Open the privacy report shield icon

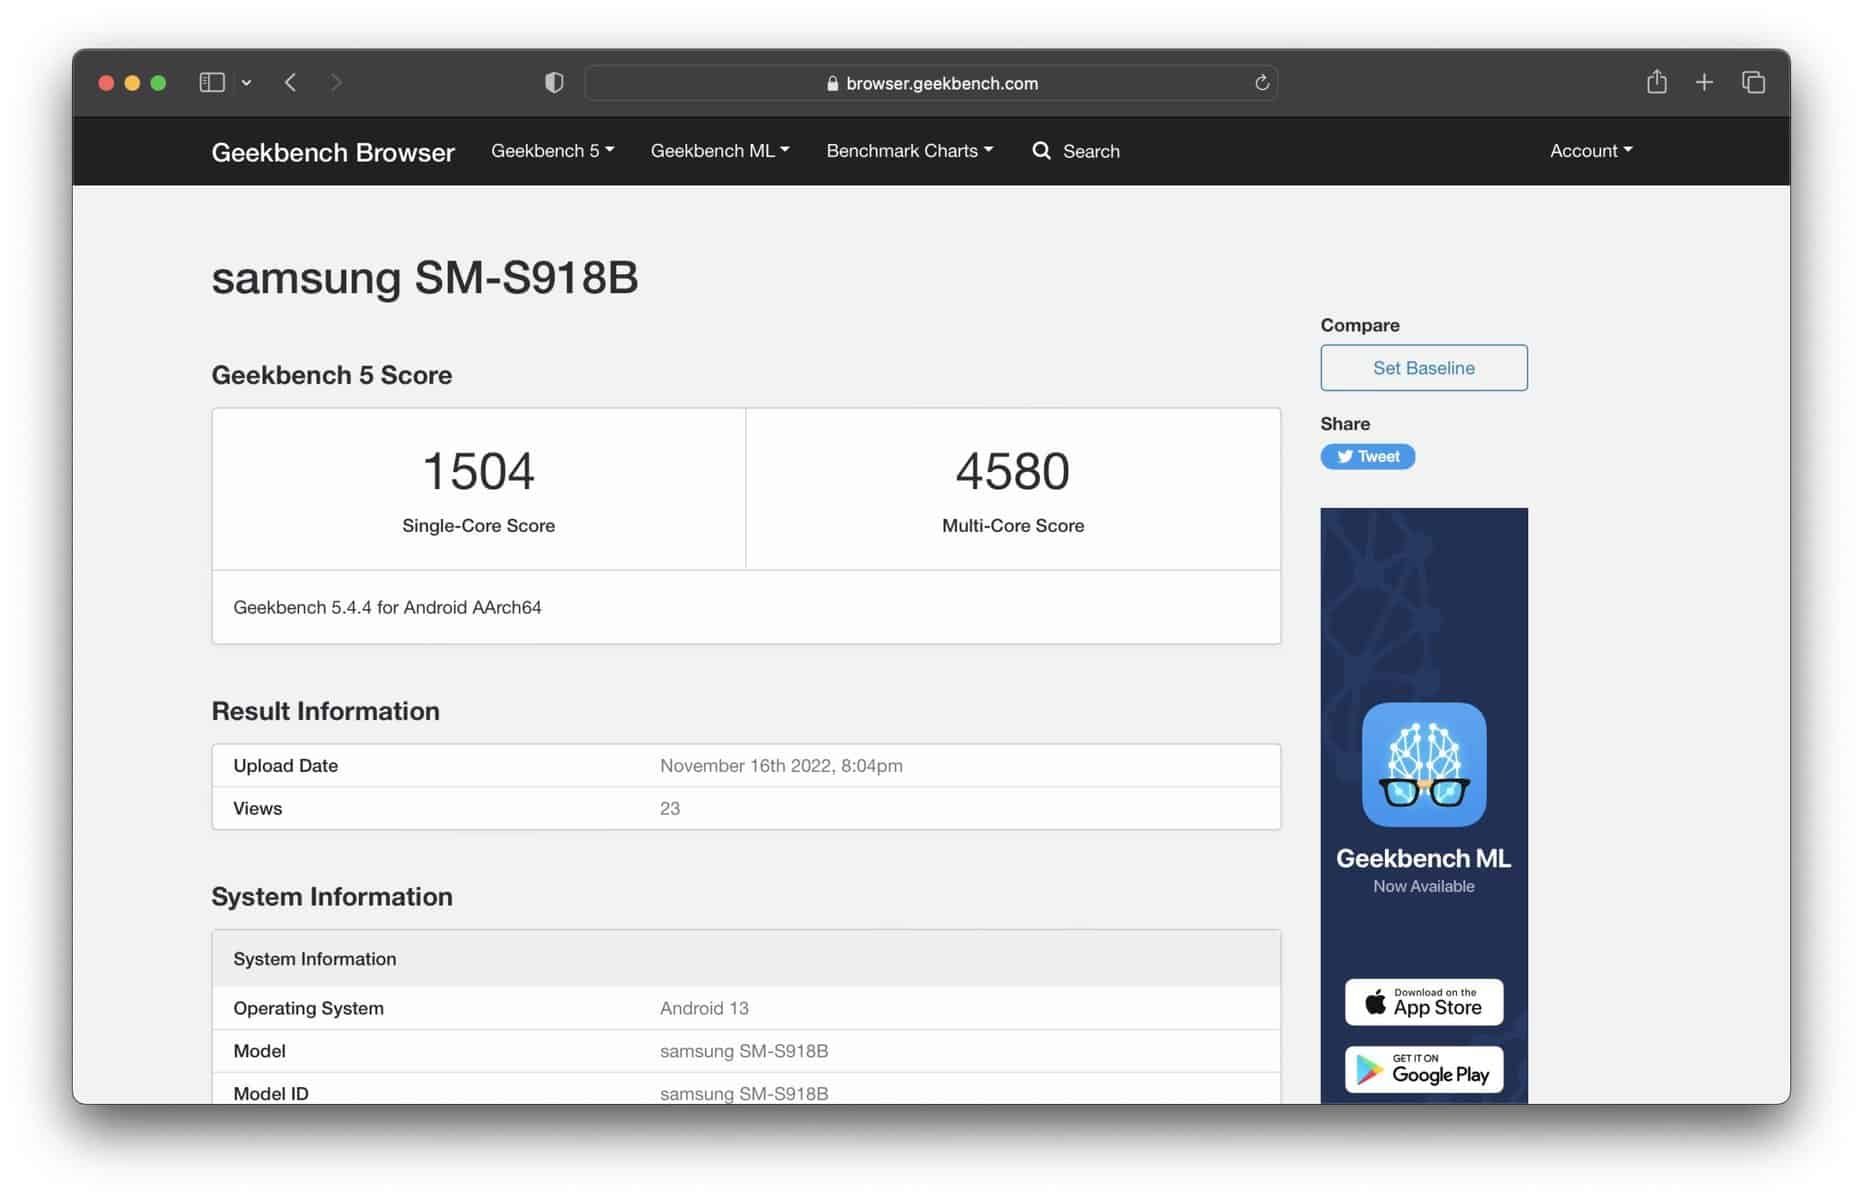[554, 82]
